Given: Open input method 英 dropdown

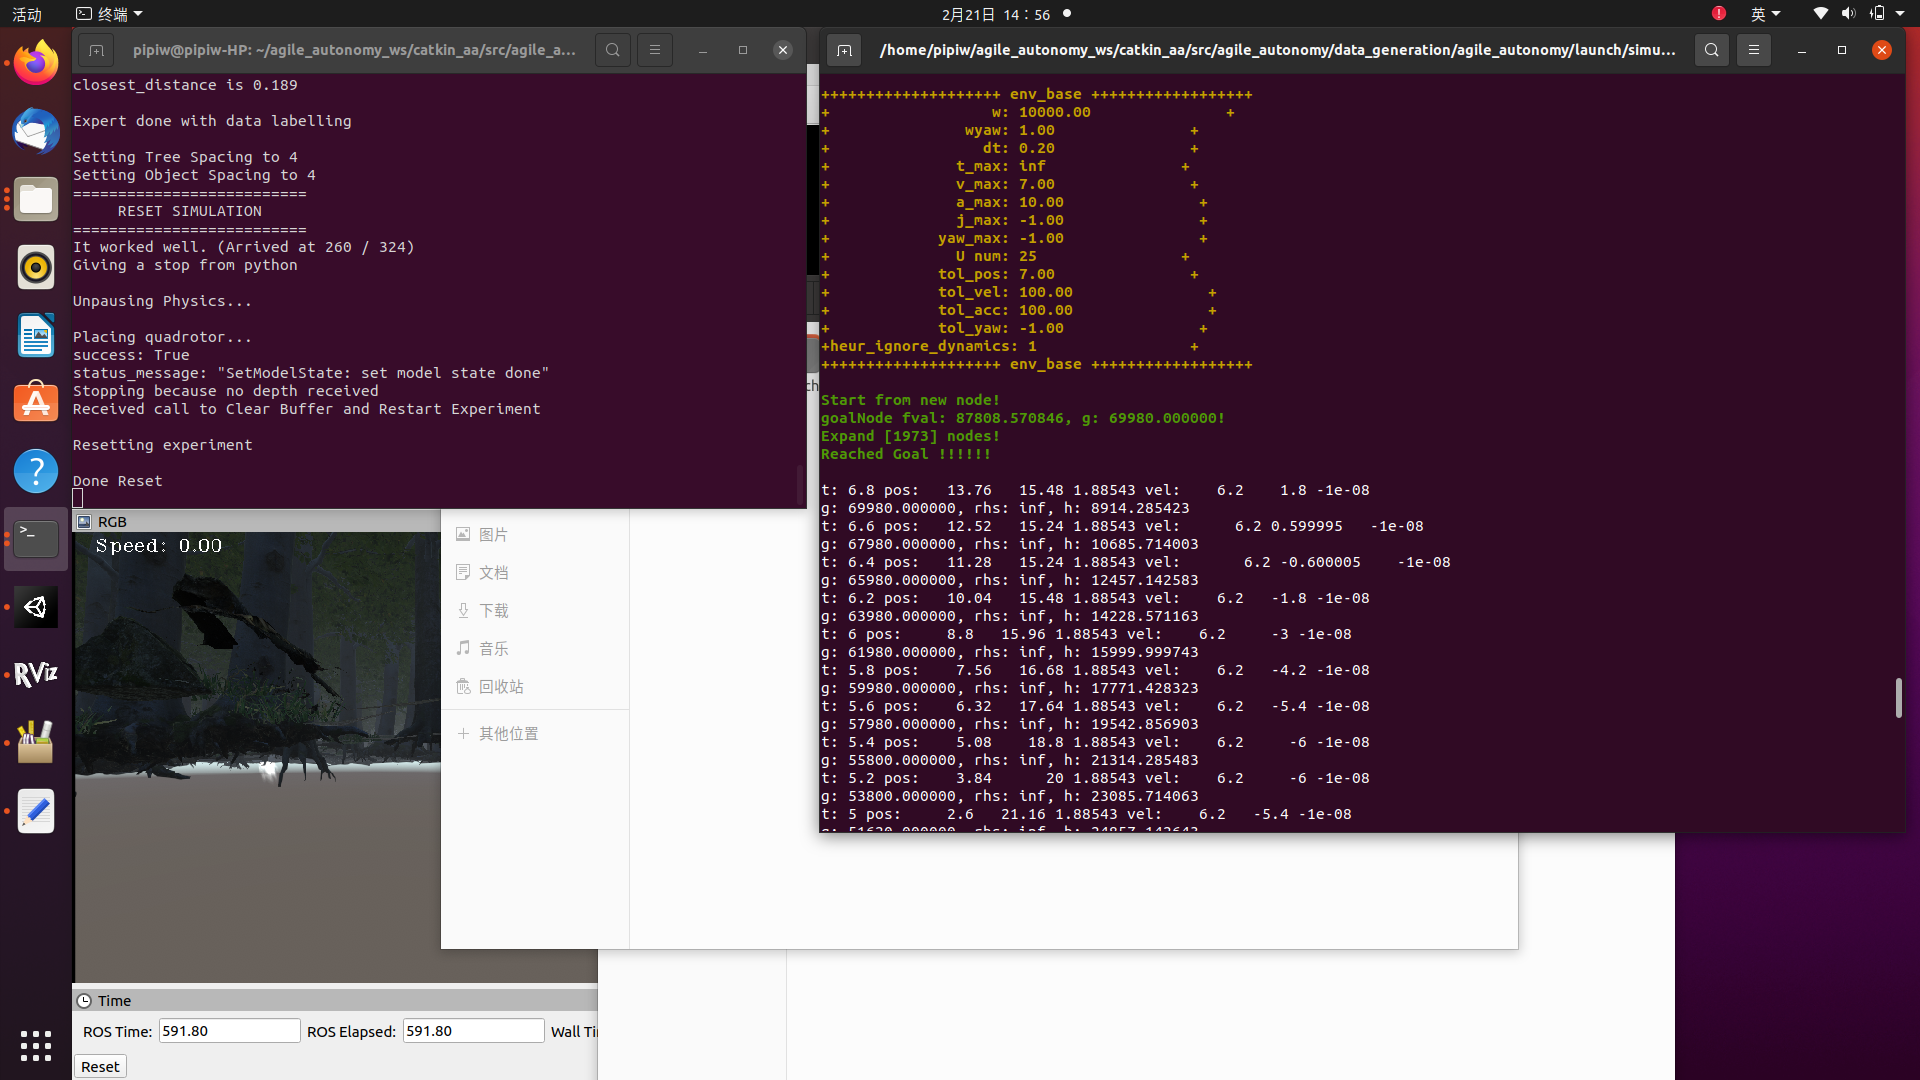Looking at the screenshot, I should point(1765,14).
